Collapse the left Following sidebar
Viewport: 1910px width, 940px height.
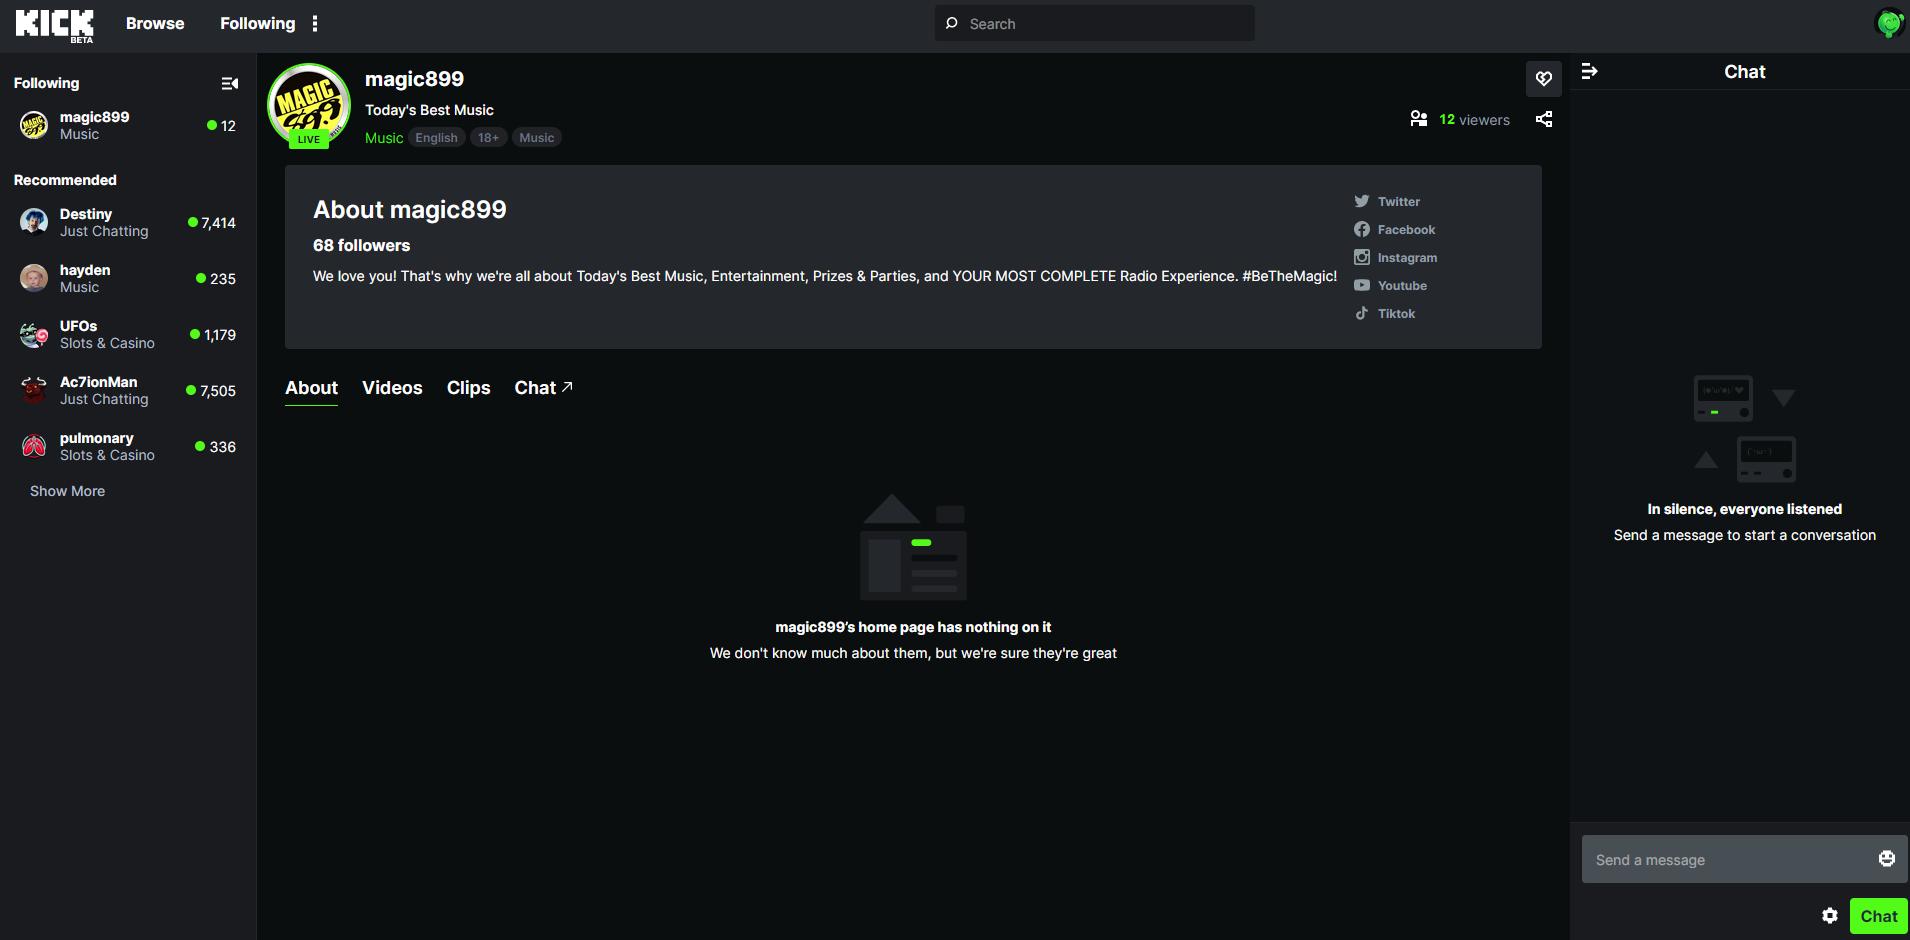[x=229, y=83]
